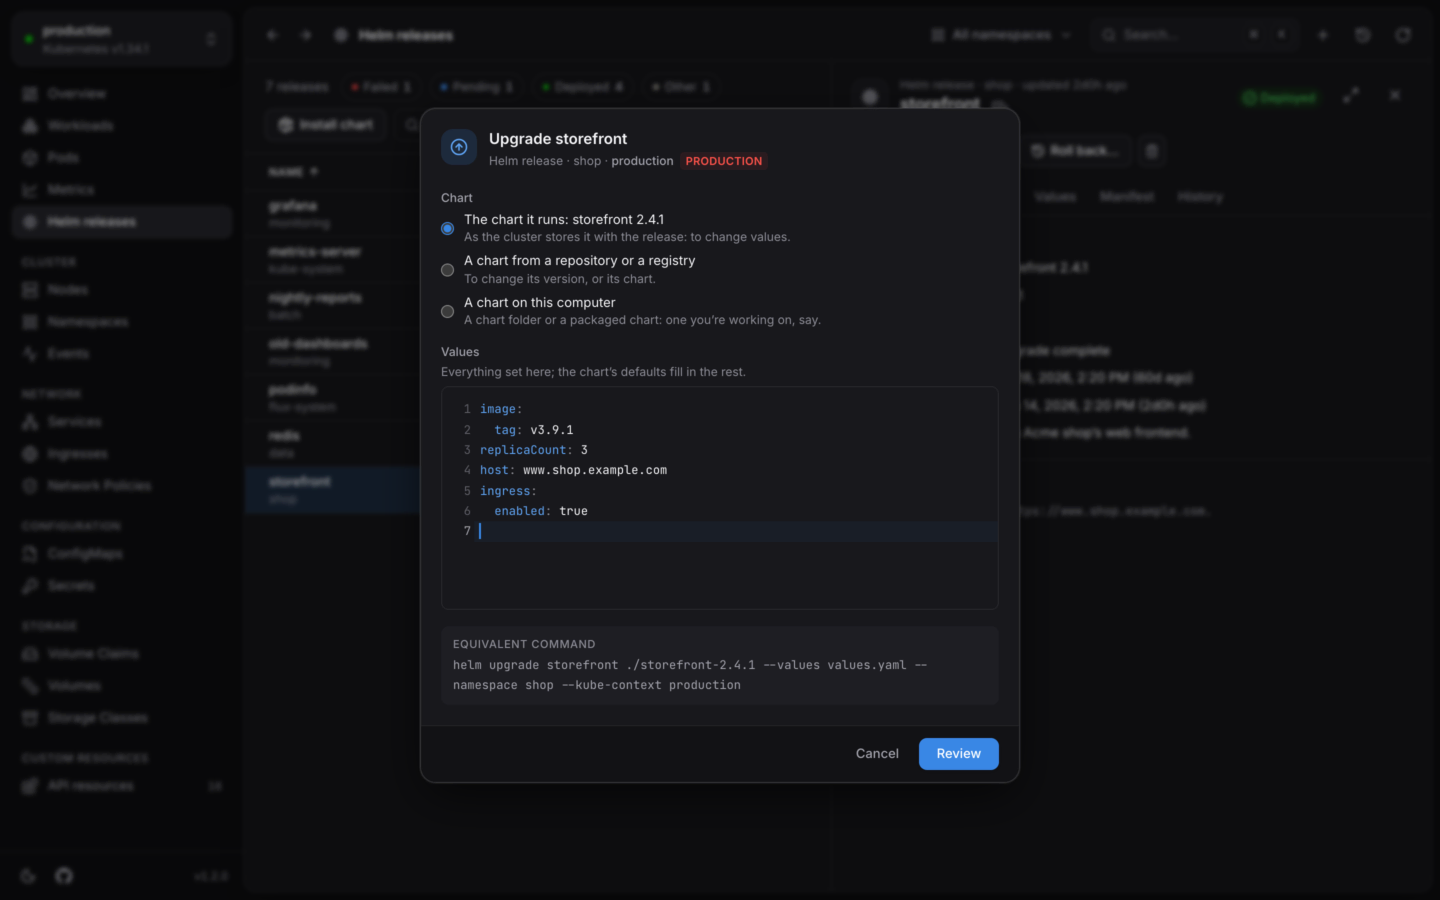This screenshot has width=1440, height=900.
Task: Switch to the History tab in the detail panel
Action: [x=1200, y=197]
